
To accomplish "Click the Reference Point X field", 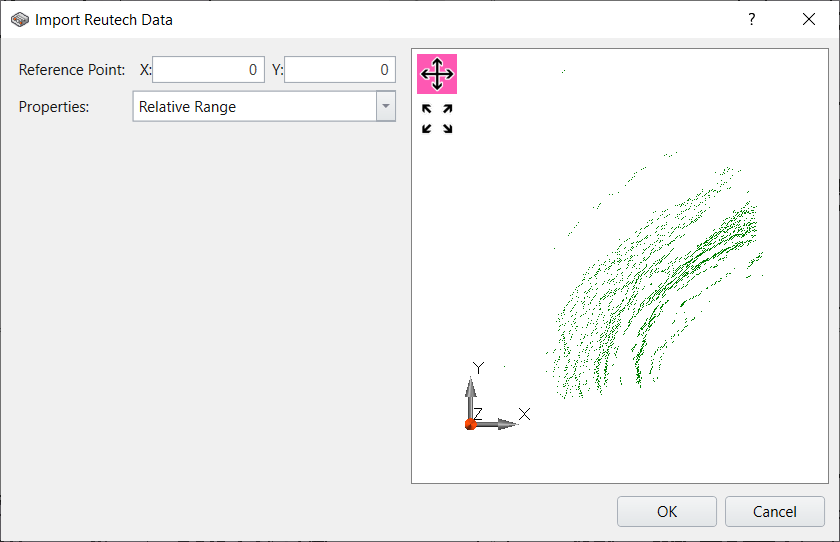I will [208, 70].
